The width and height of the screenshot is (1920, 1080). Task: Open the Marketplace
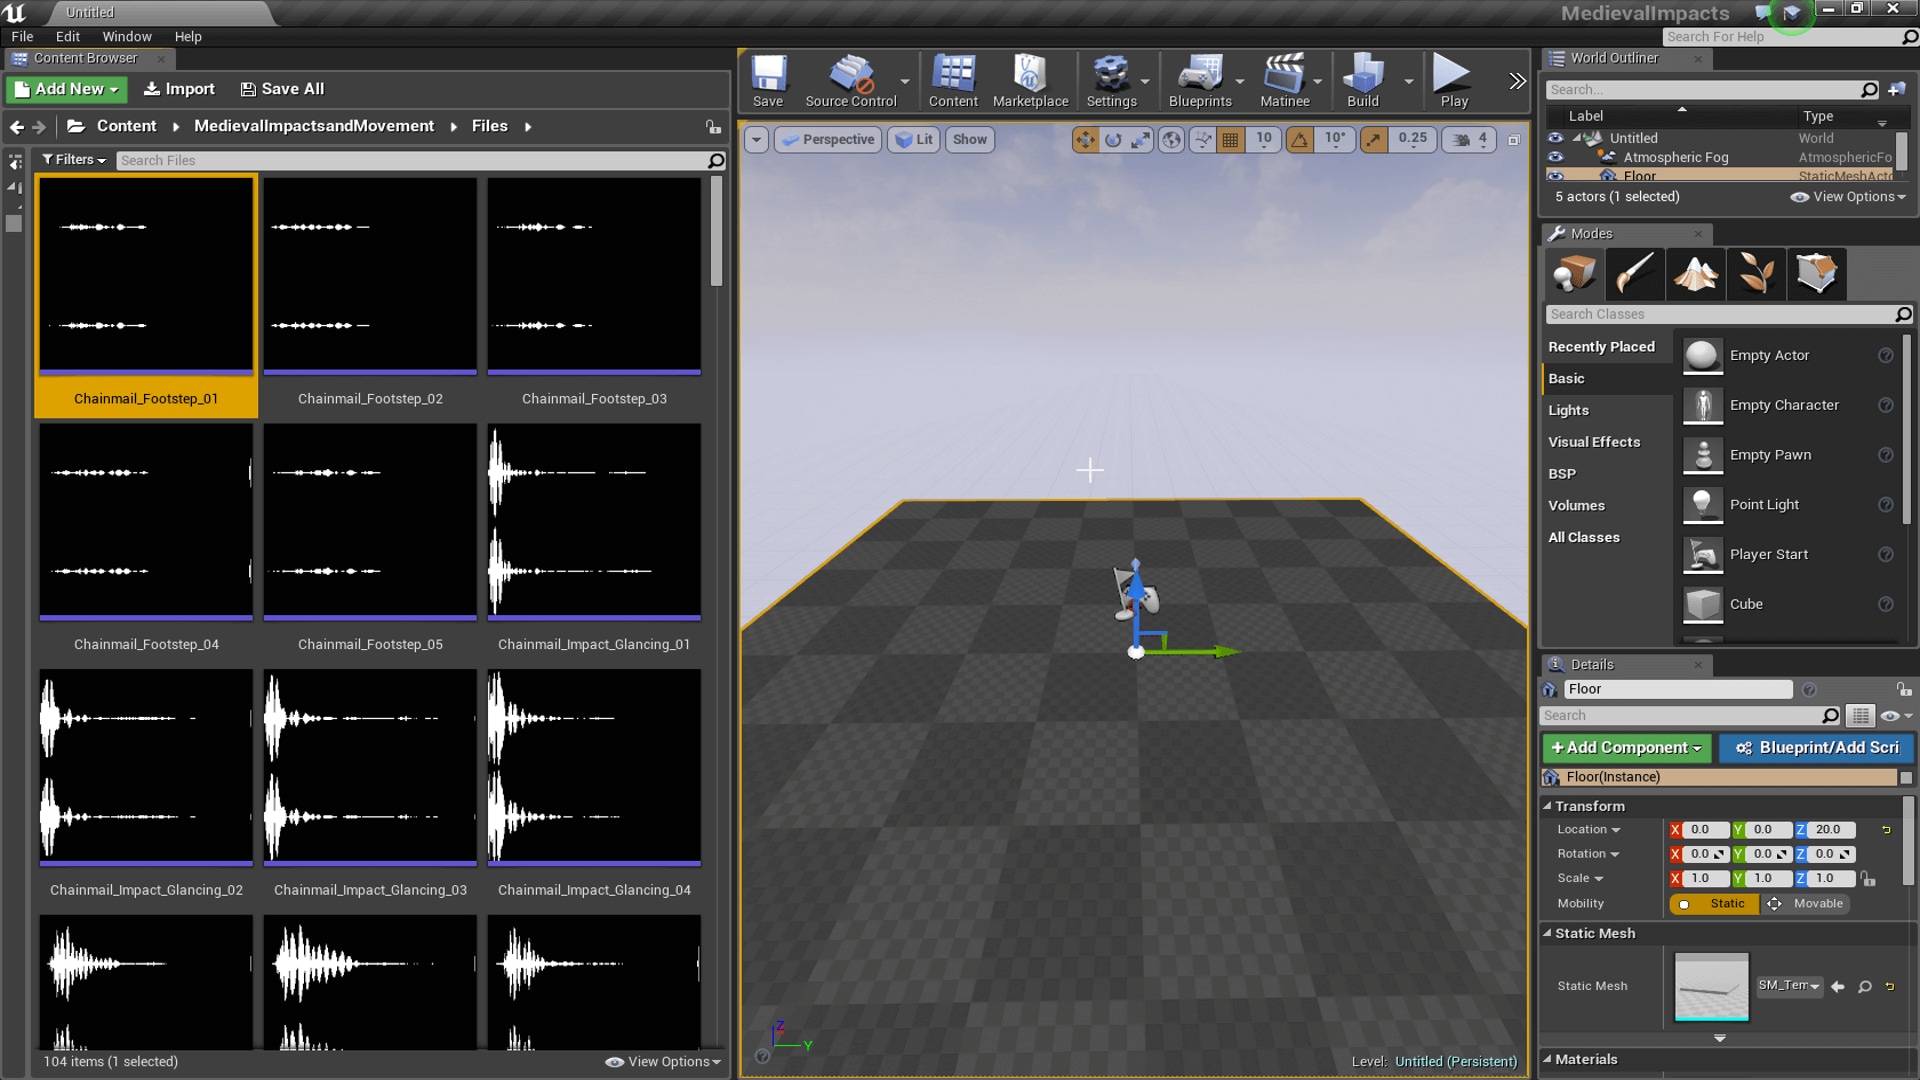(x=1030, y=81)
